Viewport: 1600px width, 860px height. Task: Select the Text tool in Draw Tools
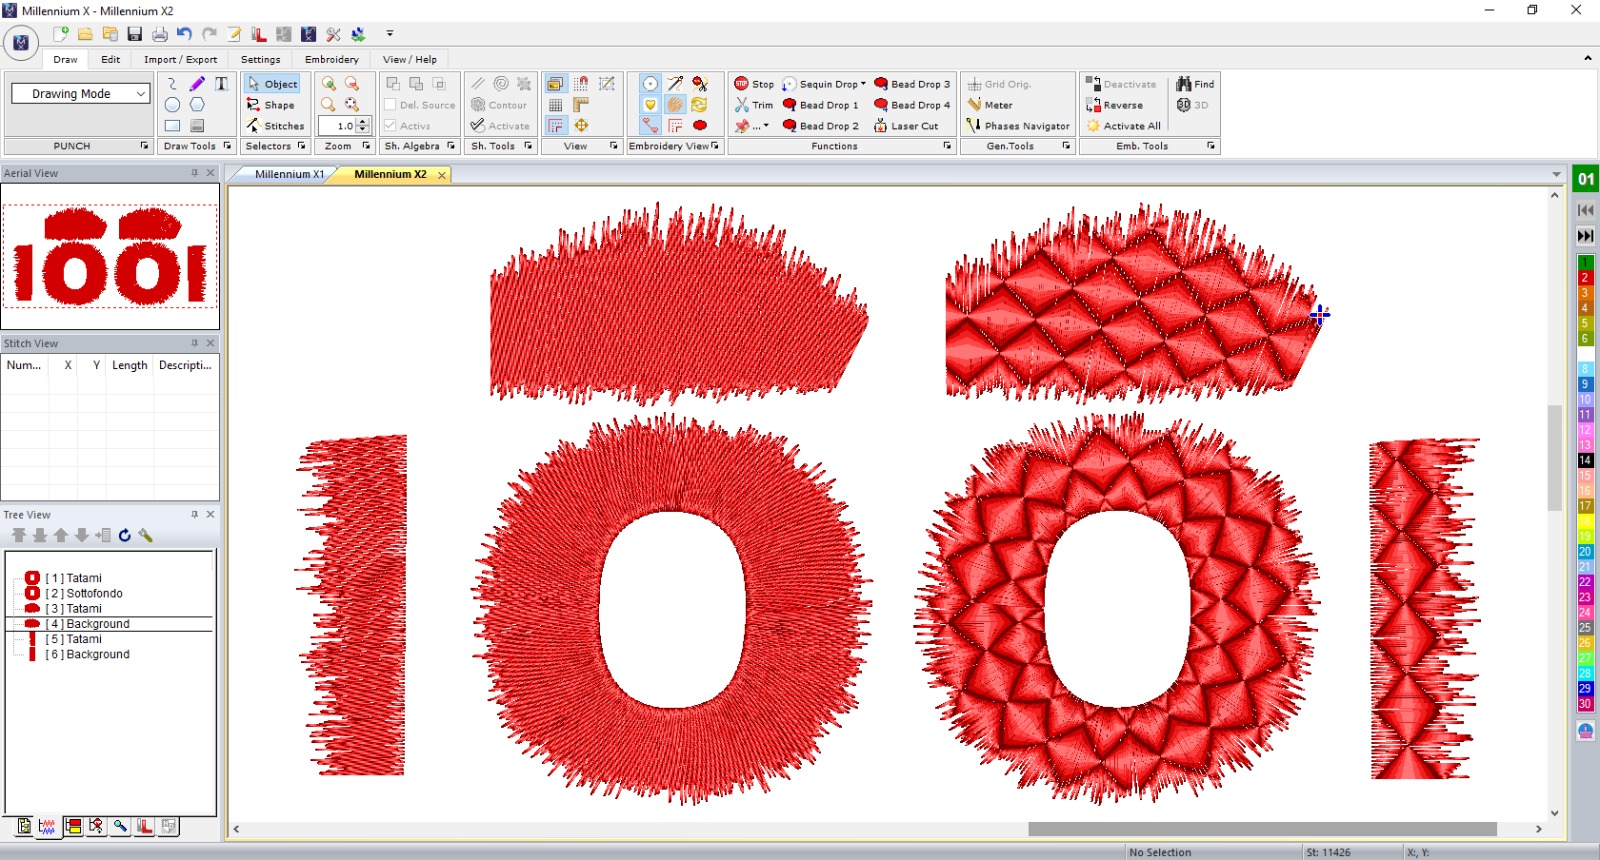pos(221,84)
